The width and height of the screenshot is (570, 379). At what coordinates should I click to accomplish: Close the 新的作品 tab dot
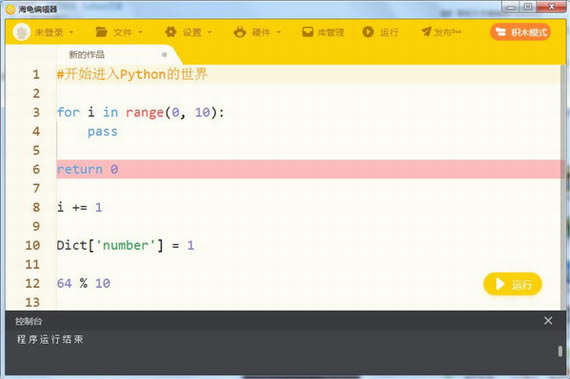pyautogui.click(x=164, y=55)
